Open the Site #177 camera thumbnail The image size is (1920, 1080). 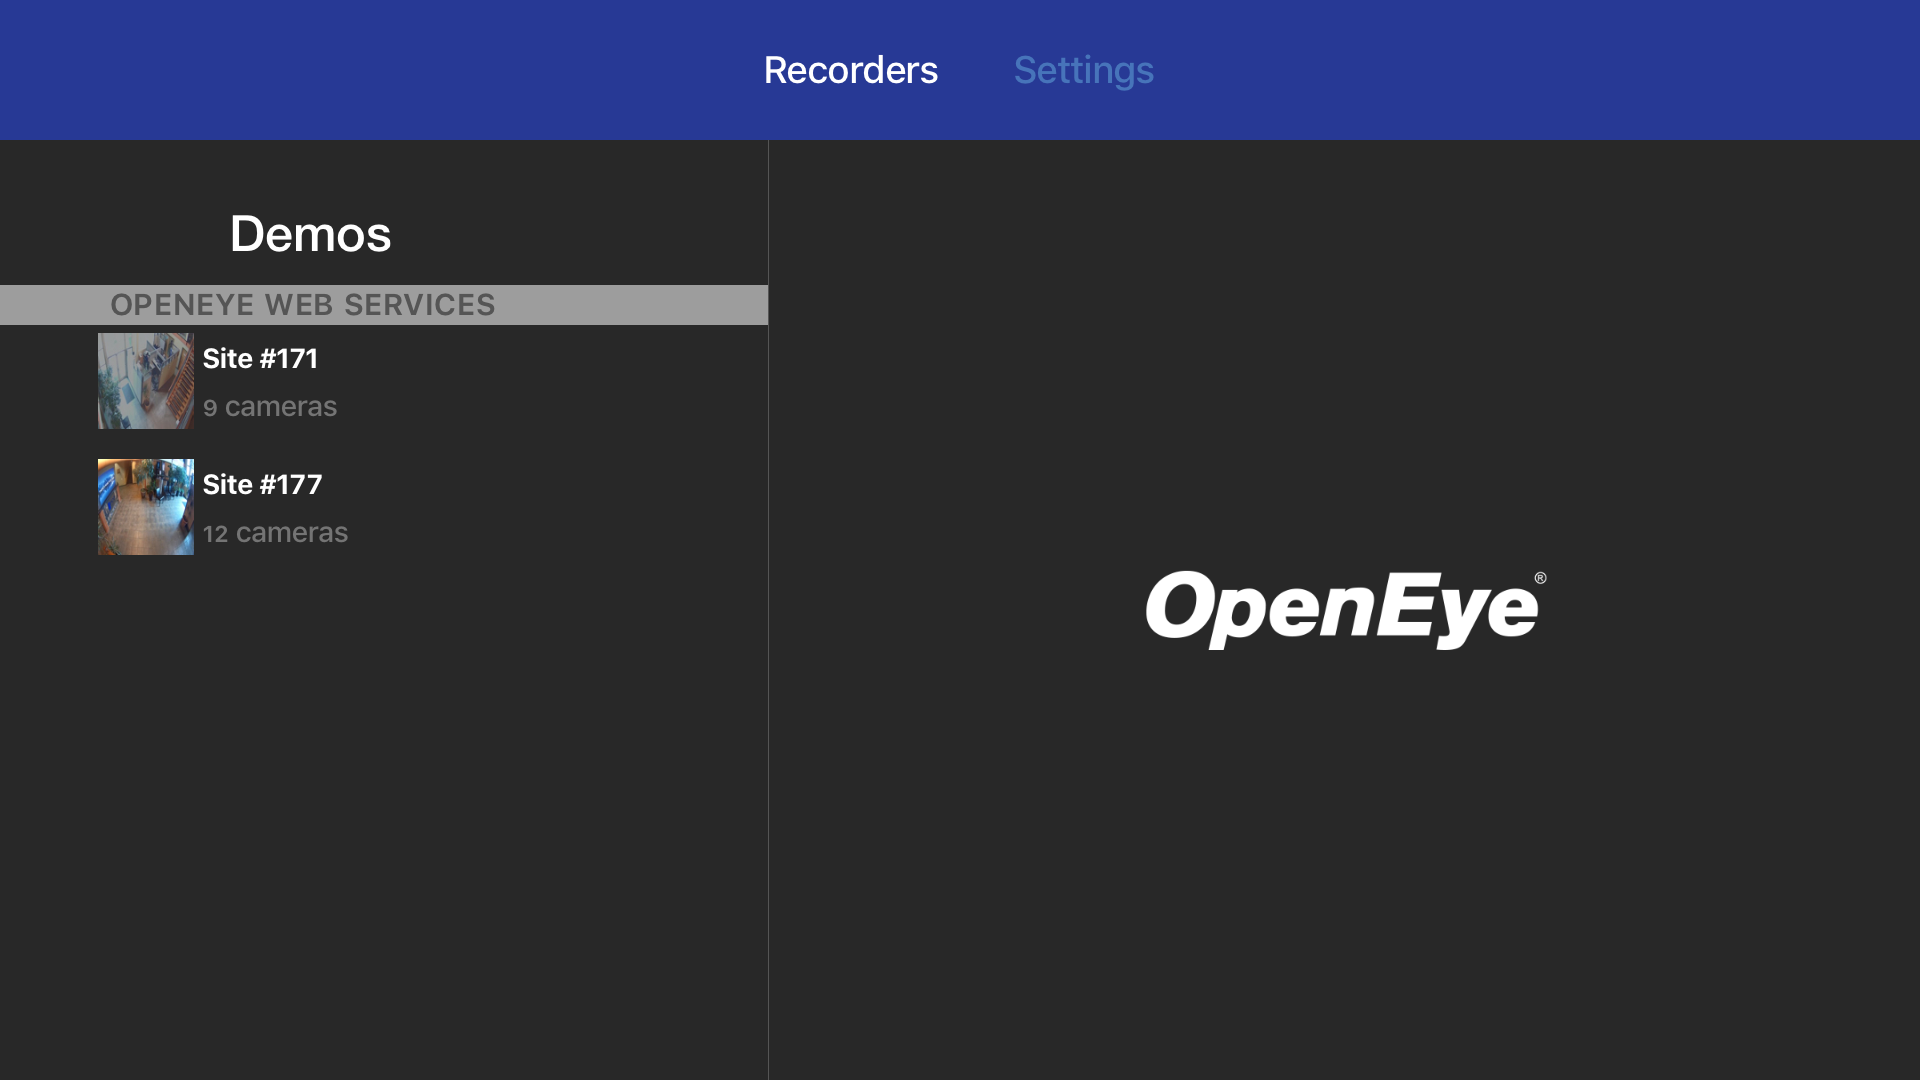tap(146, 507)
